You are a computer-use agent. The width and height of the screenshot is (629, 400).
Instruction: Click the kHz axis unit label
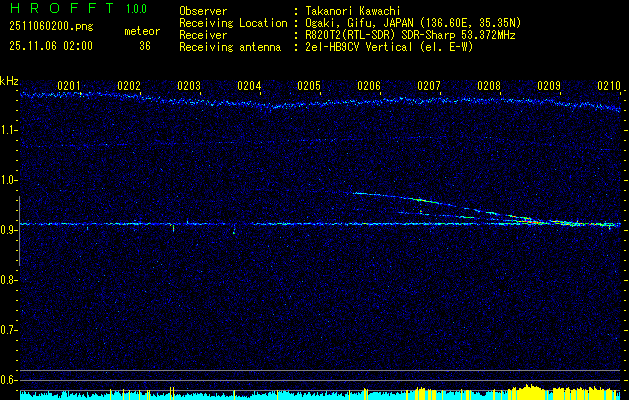pos(9,81)
